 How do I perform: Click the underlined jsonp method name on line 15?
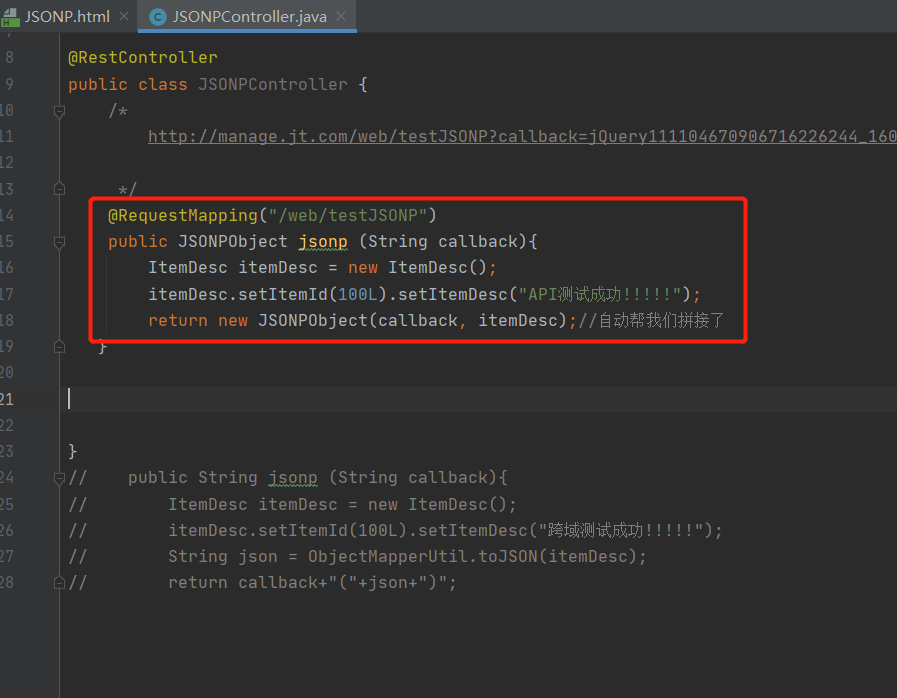(323, 241)
